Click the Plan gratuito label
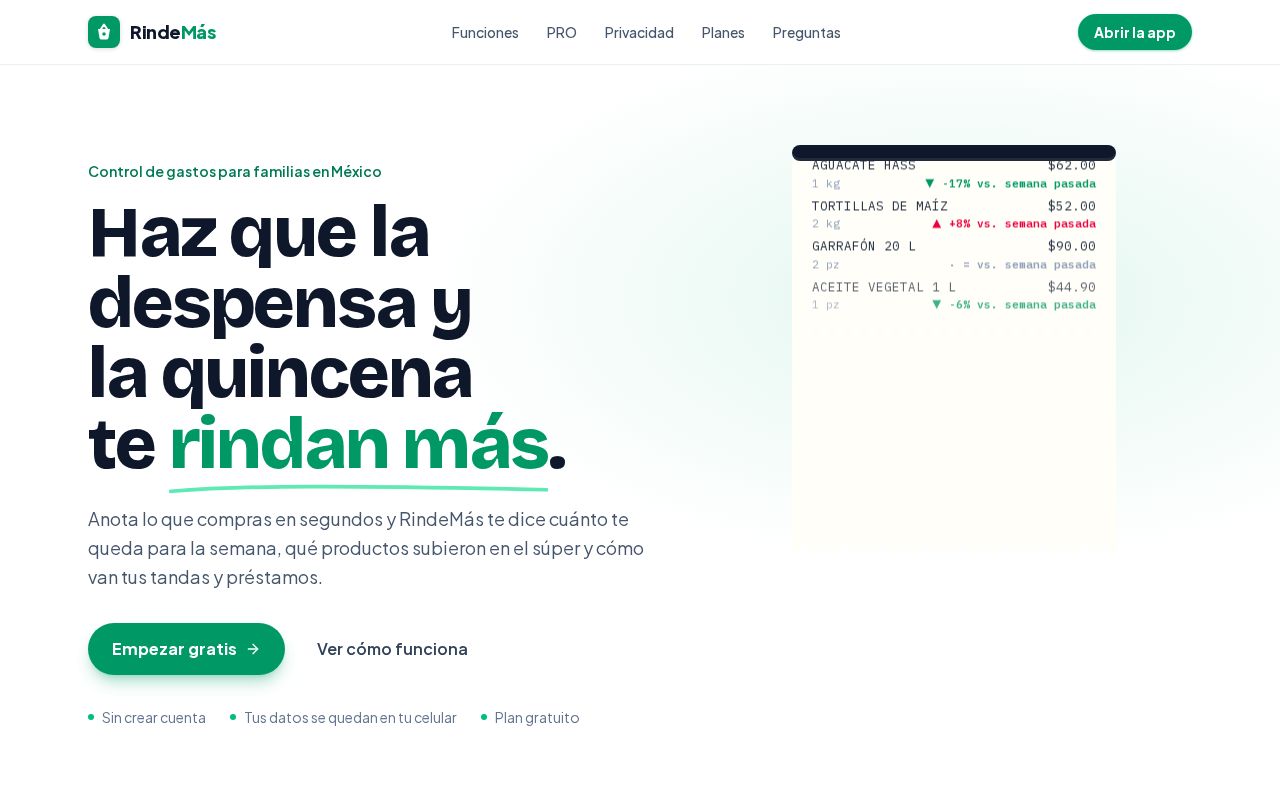The height and width of the screenshot is (800, 1280). coord(537,717)
